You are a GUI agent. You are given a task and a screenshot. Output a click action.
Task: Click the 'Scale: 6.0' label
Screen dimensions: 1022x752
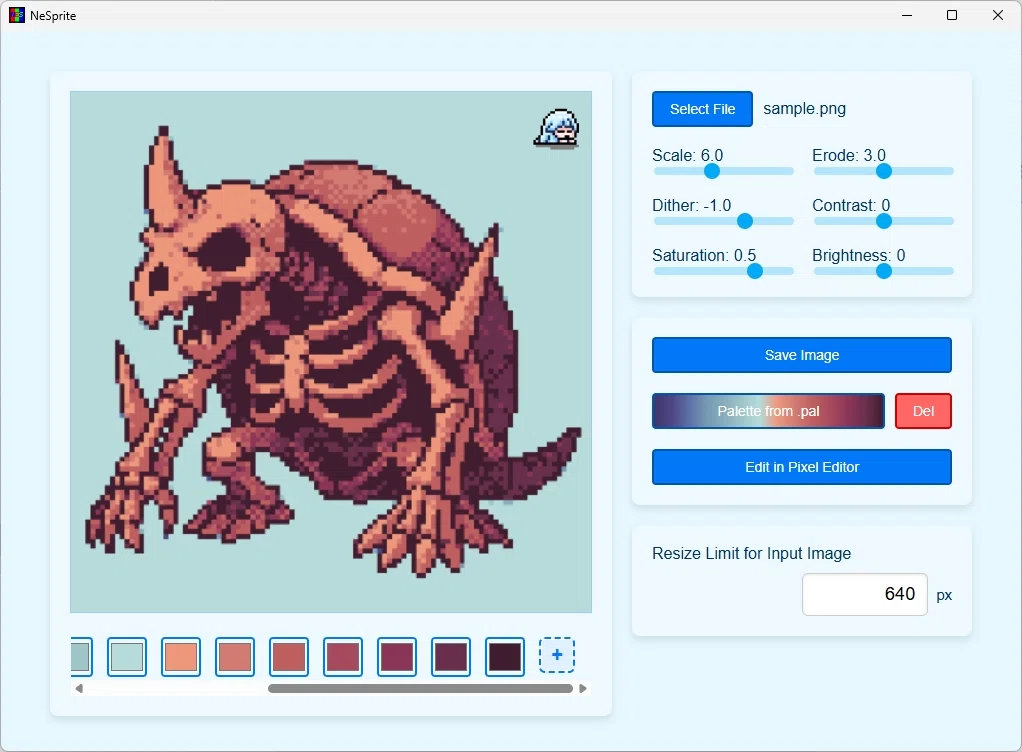tap(687, 155)
